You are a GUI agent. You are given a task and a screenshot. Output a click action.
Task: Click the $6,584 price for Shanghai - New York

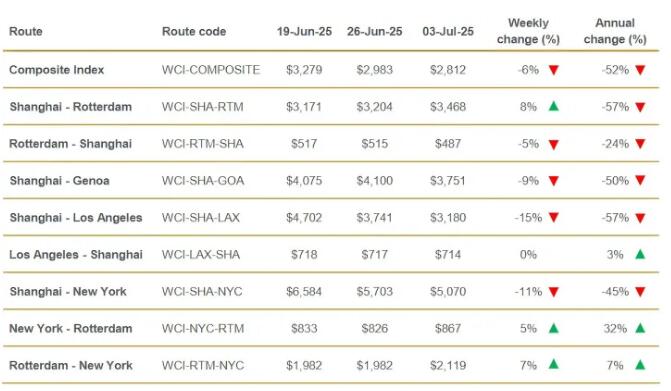click(304, 292)
